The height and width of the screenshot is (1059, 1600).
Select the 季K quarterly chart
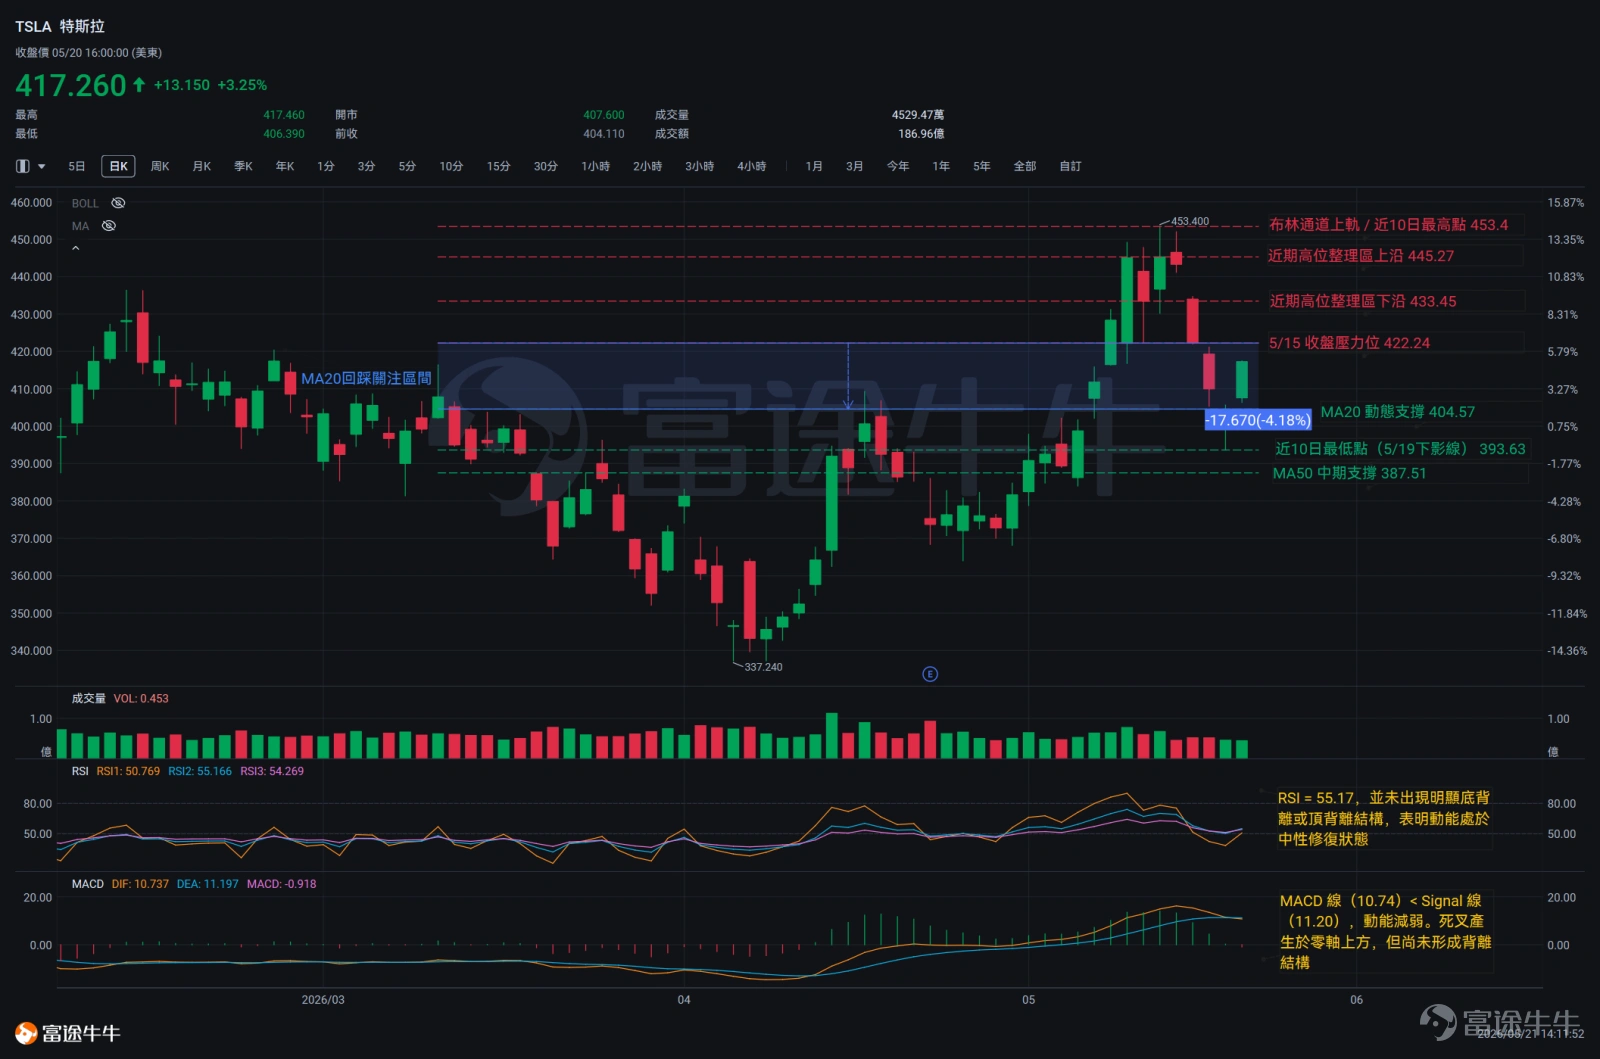point(243,166)
